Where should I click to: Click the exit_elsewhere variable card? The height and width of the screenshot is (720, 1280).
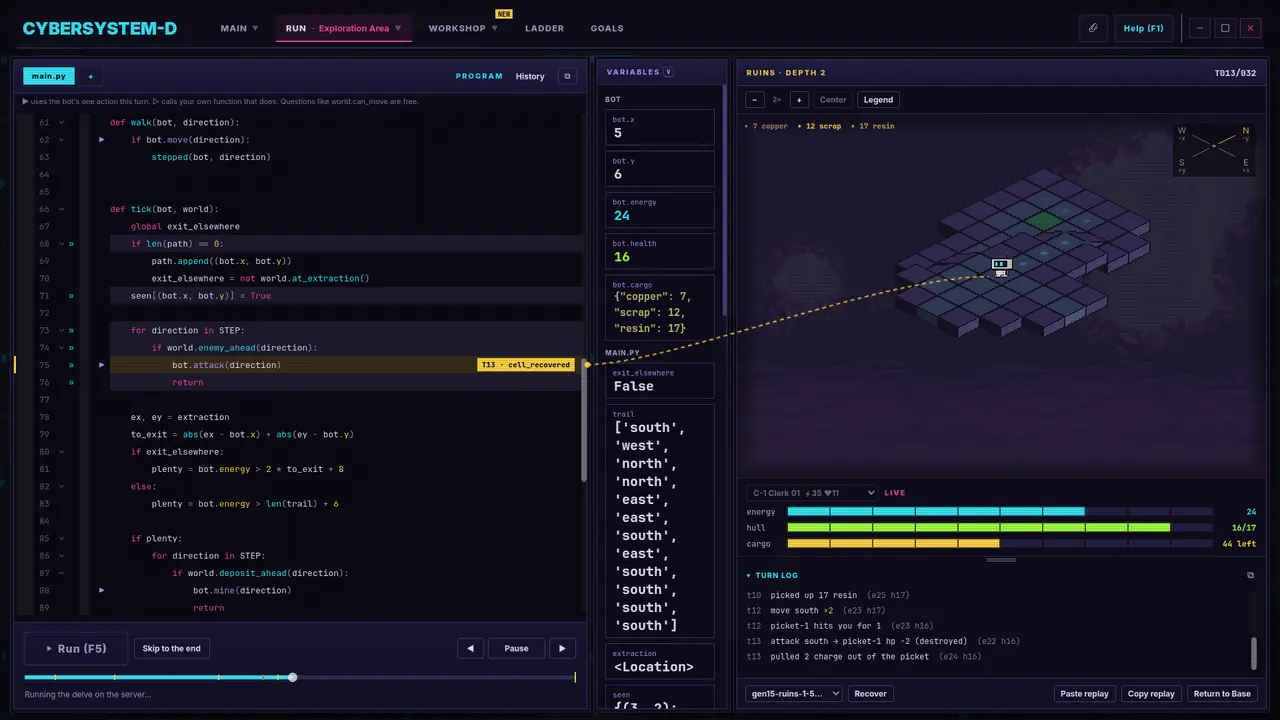(x=660, y=380)
